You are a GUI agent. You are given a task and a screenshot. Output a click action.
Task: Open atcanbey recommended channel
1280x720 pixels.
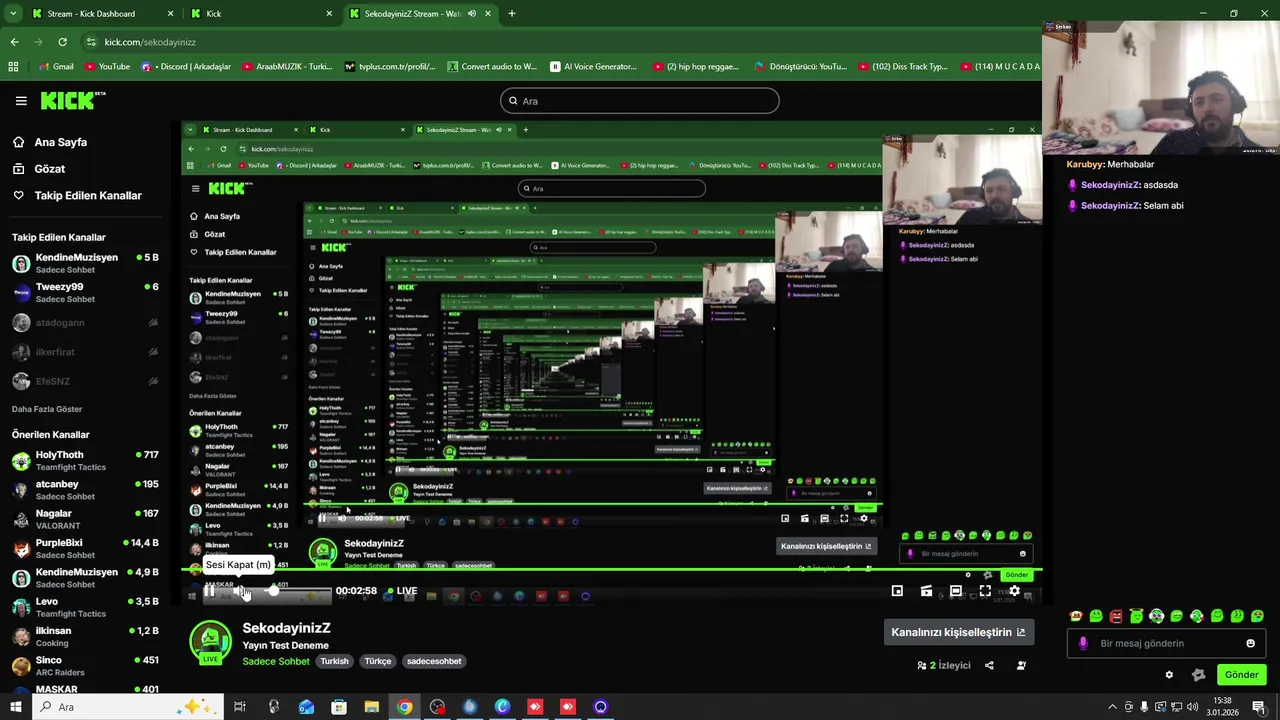[85, 490]
